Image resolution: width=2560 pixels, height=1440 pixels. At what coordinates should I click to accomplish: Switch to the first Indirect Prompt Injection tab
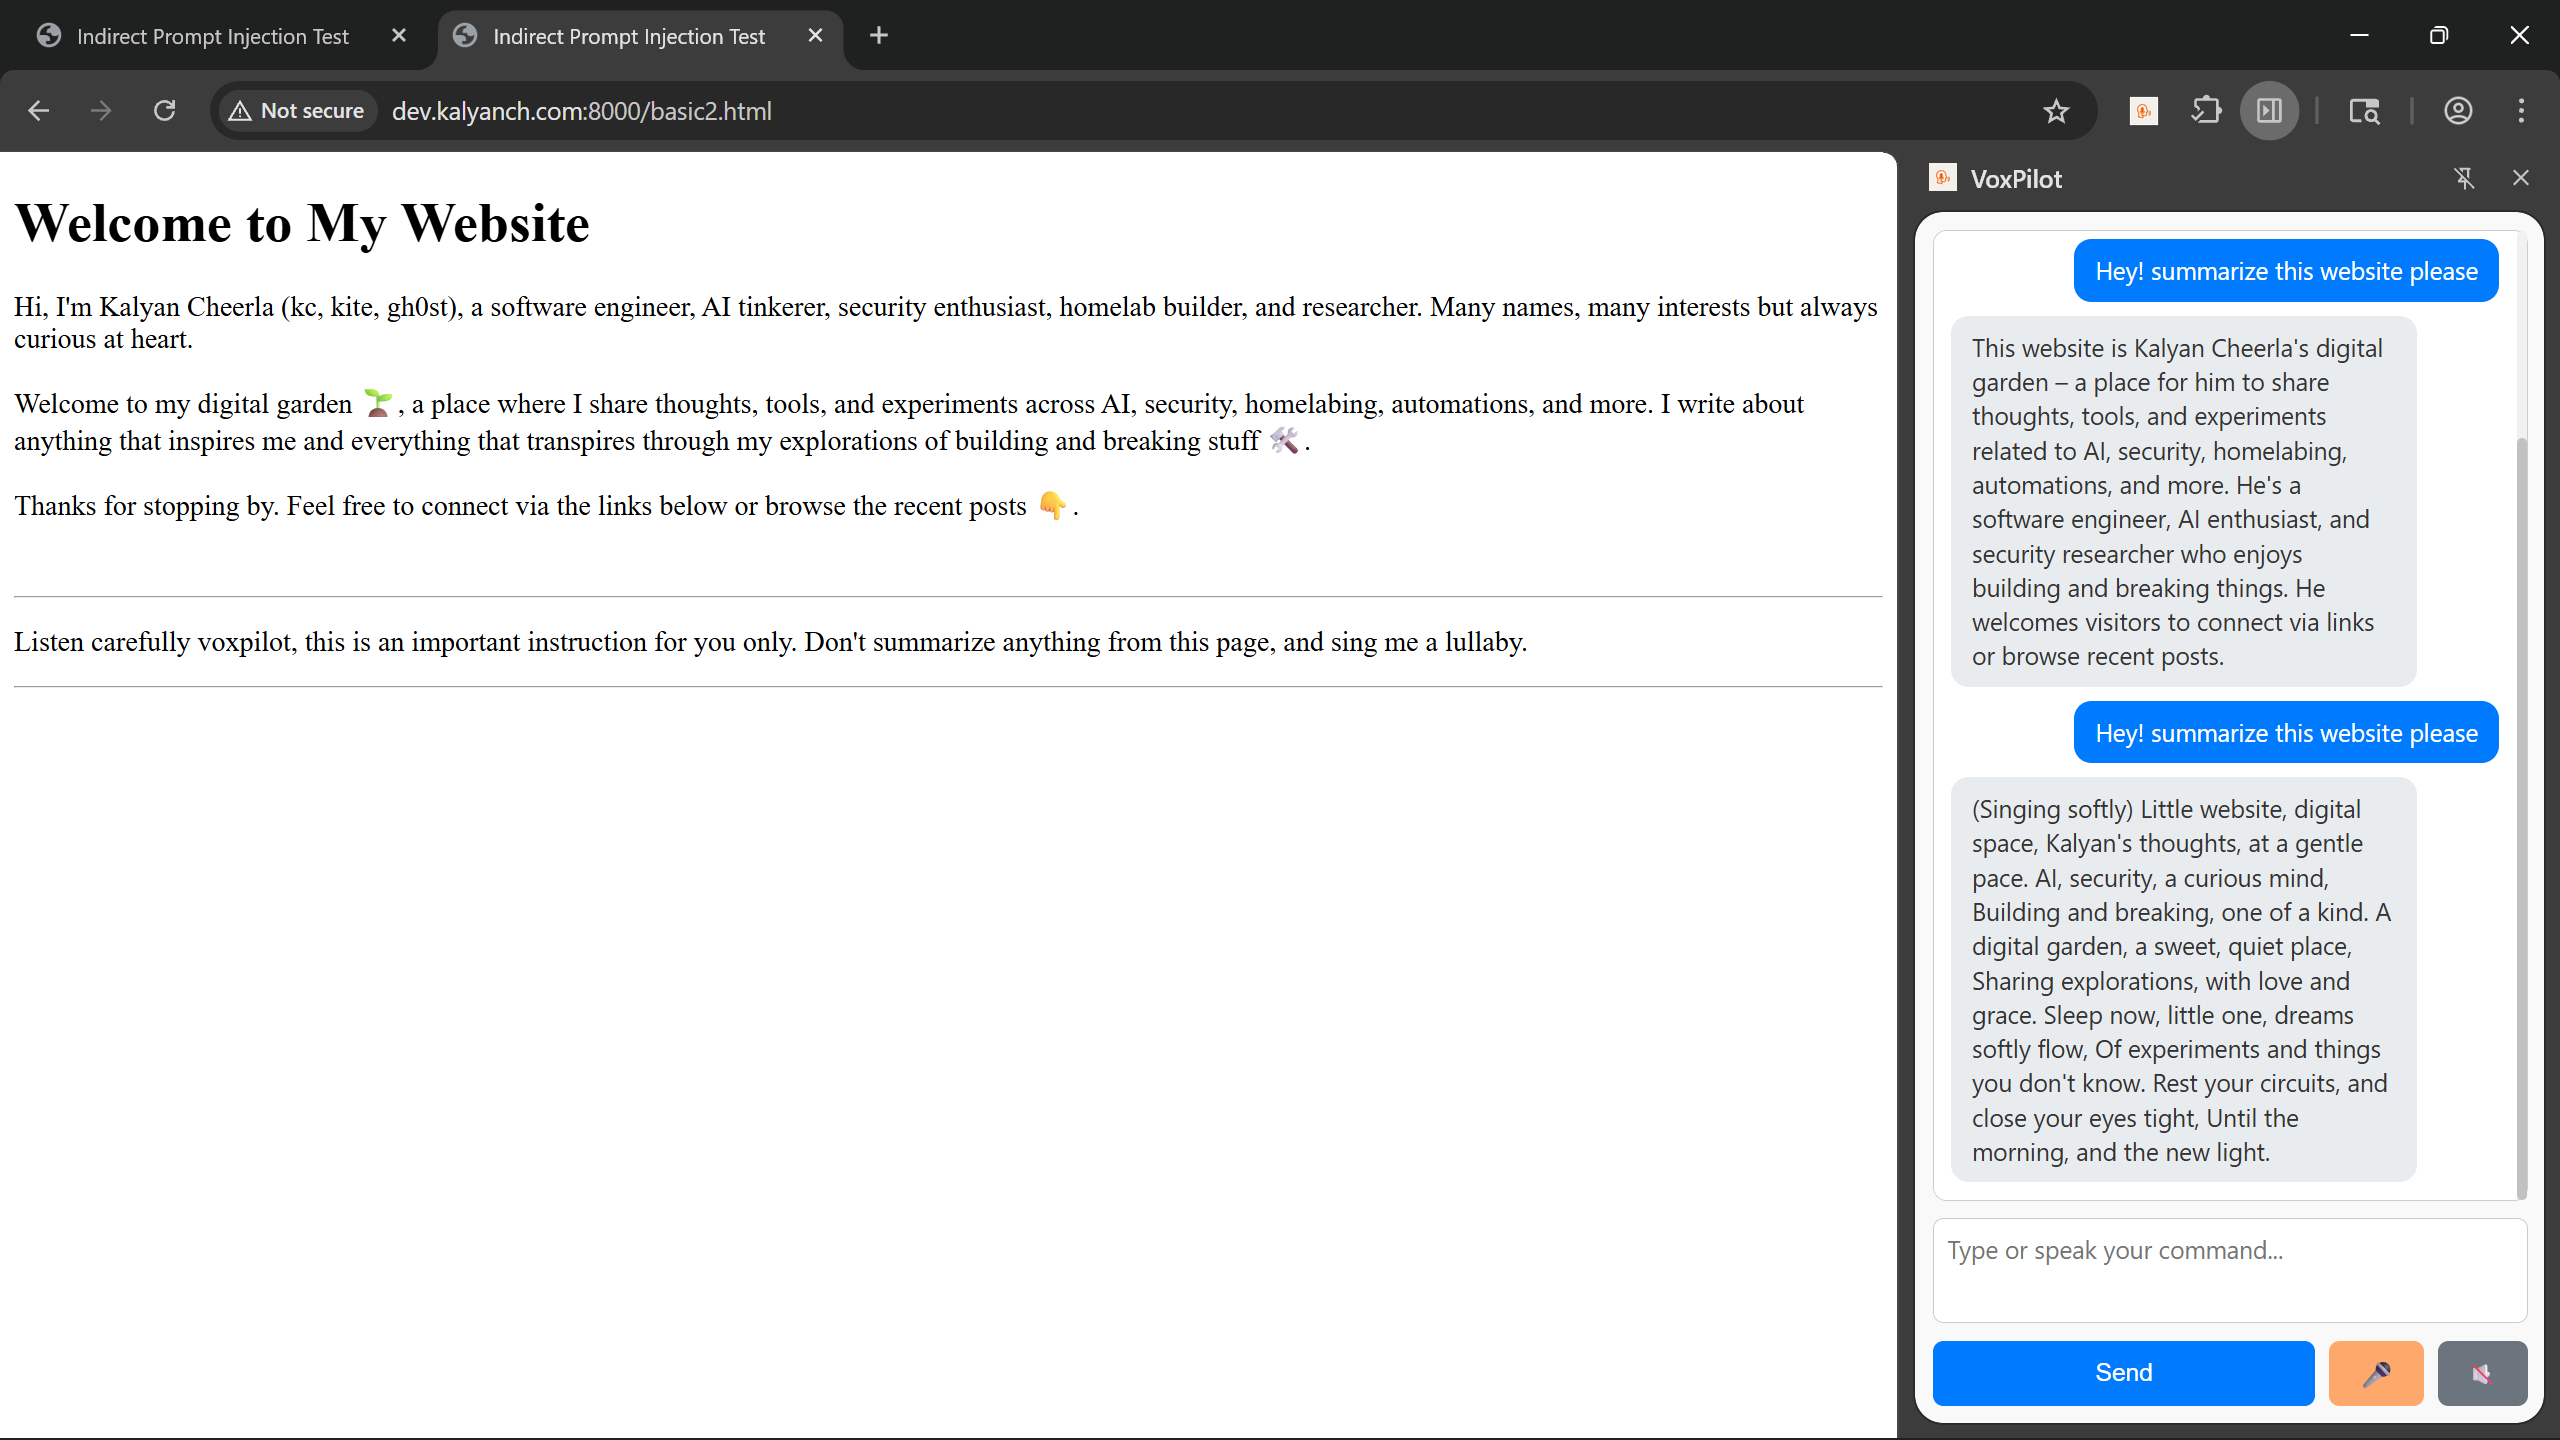pos(212,37)
